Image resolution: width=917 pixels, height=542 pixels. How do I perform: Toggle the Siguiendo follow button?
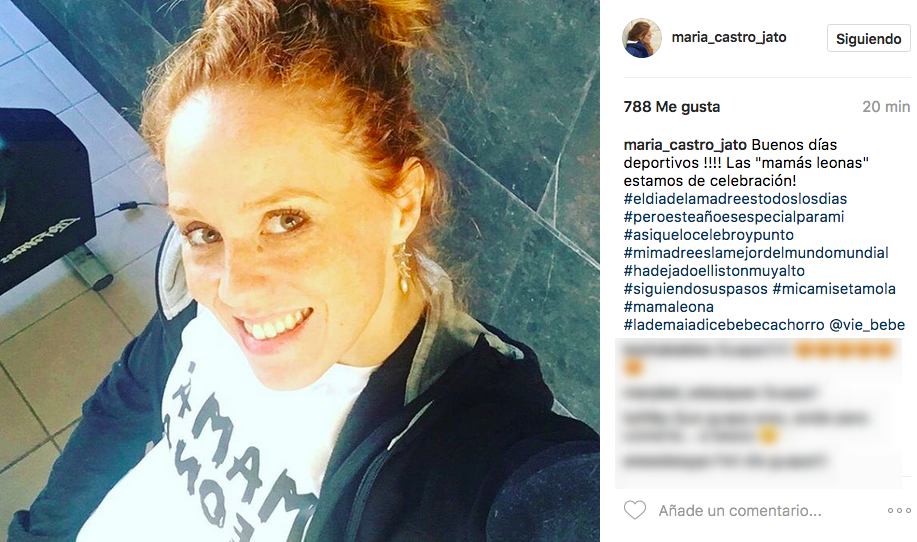click(x=868, y=39)
